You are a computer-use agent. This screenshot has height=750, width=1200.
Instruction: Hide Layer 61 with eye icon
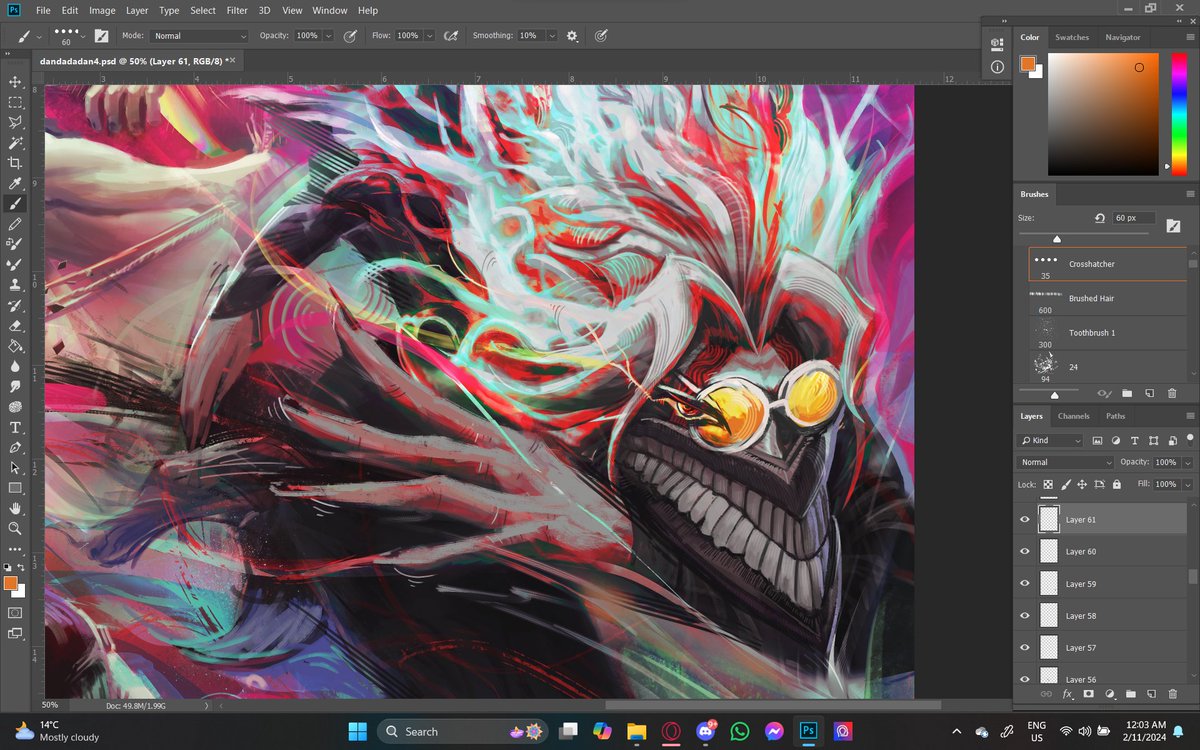click(x=1025, y=519)
